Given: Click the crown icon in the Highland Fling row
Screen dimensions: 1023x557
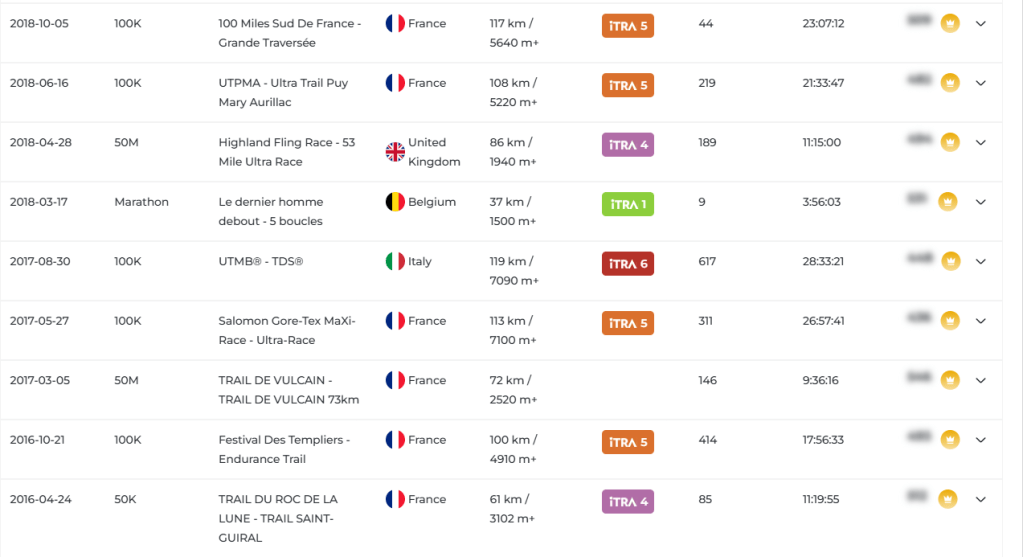Looking at the screenshot, I should click(x=950, y=142).
